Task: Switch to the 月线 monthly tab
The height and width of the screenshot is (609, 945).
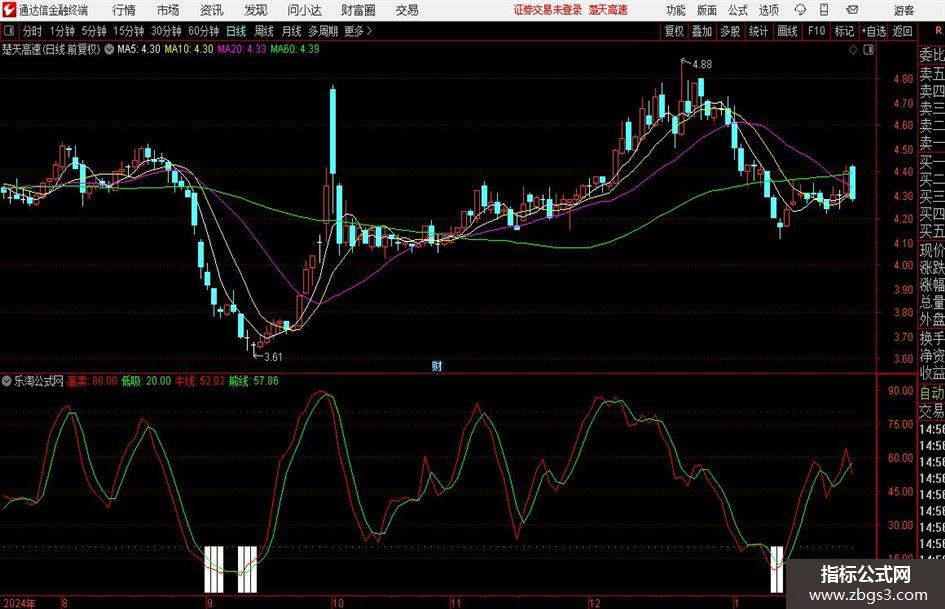Action: [292, 31]
